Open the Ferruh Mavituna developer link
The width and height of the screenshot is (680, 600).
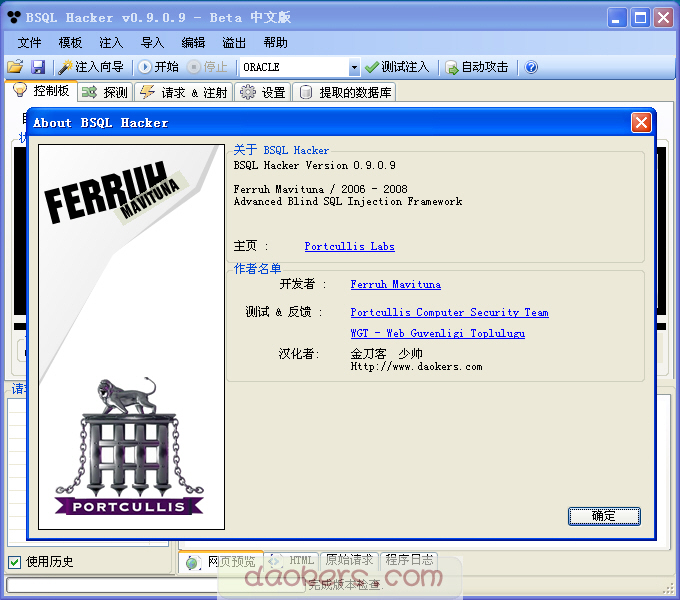396,284
